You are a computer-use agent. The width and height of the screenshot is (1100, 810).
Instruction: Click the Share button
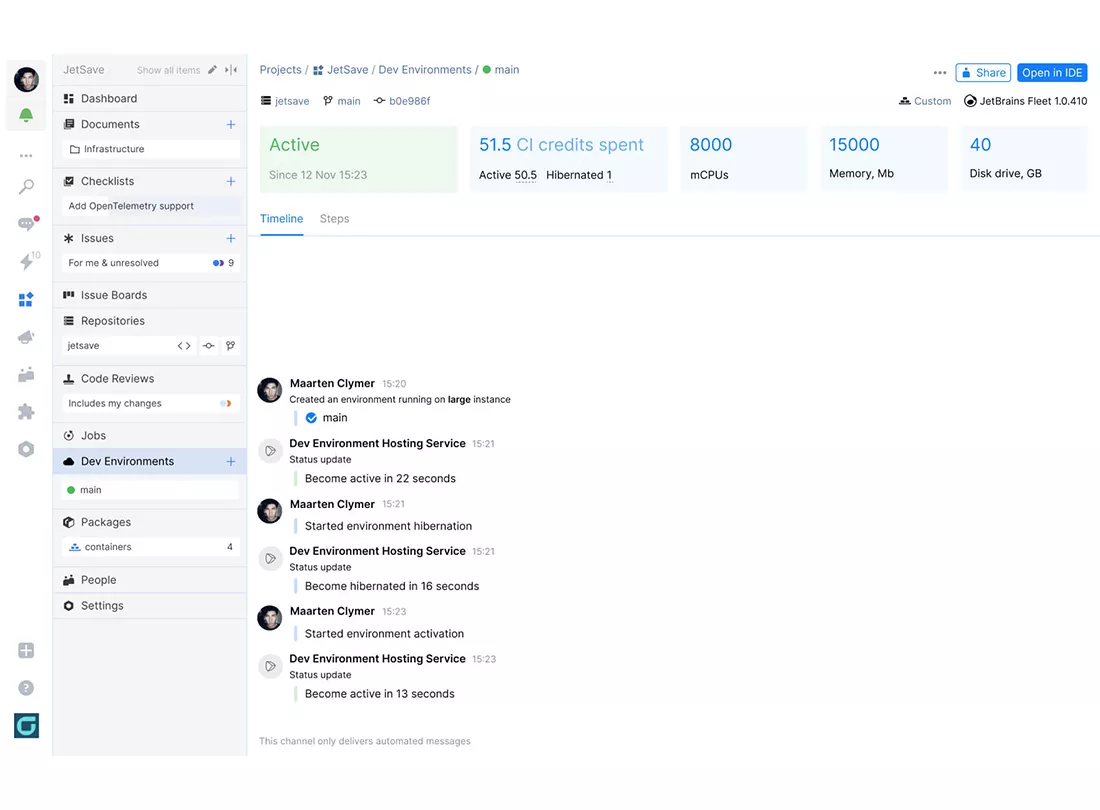click(x=983, y=73)
